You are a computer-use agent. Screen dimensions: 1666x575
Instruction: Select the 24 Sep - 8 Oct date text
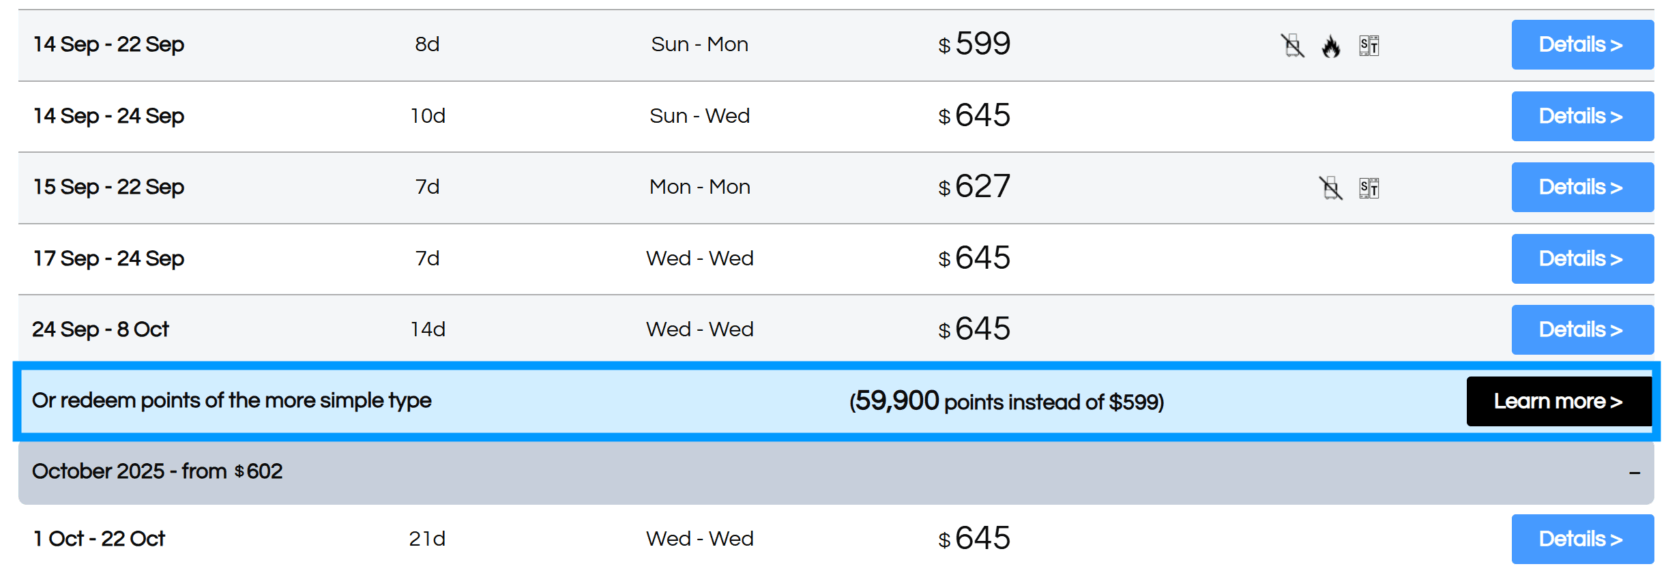[100, 329]
